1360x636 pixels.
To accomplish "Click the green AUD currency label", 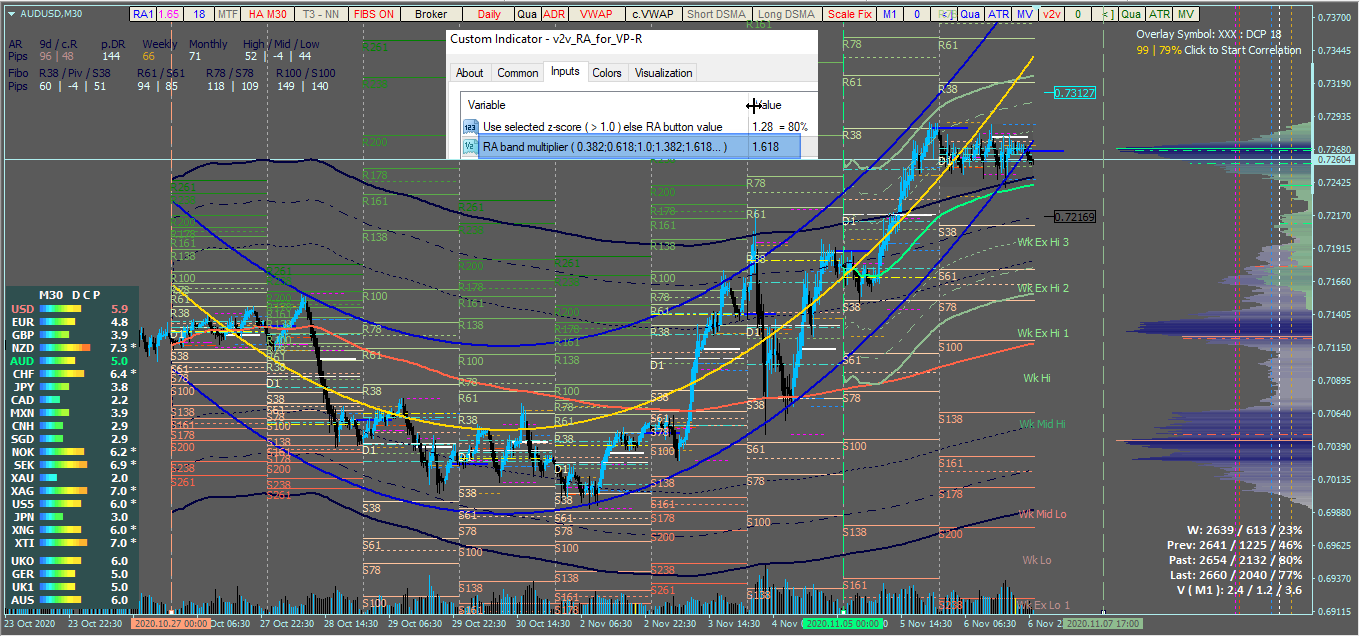I will tap(22, 361).
